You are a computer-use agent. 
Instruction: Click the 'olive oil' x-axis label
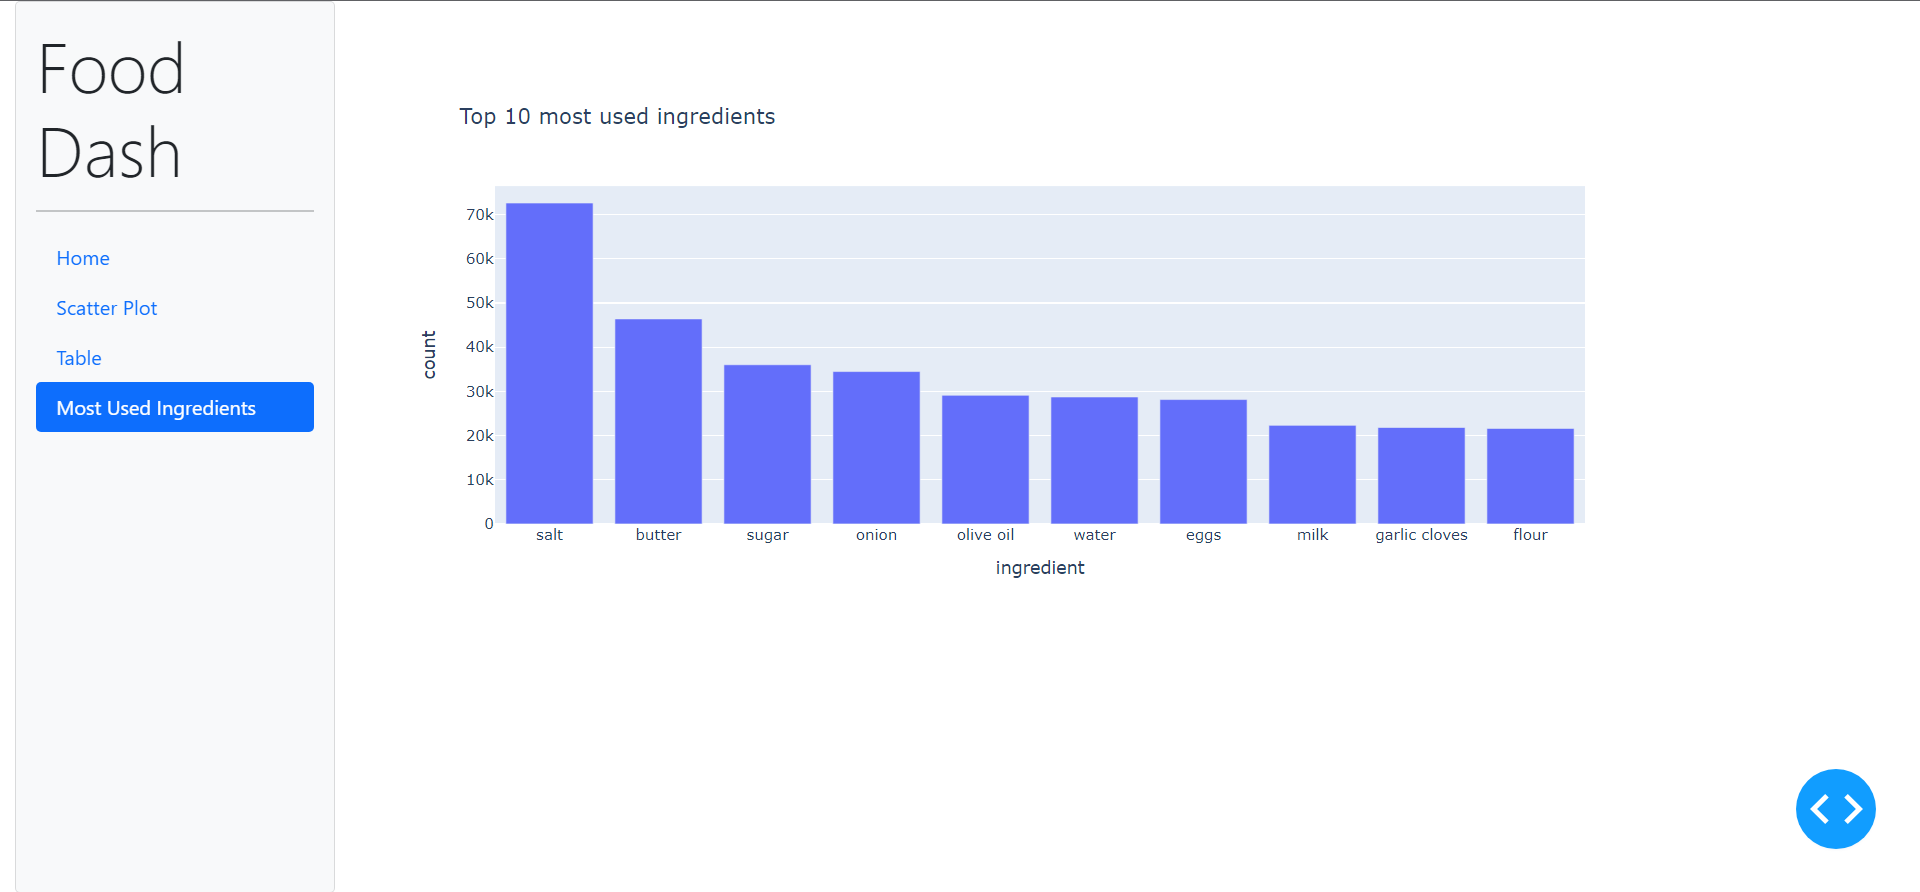(985, 535)
